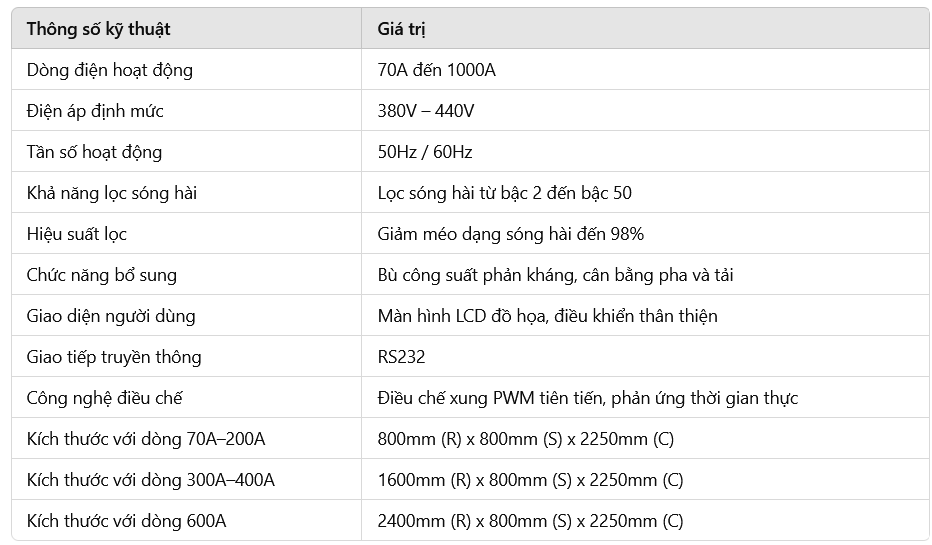The width and height of the screenshot is (932, 545).
Task: Click the 'Thông số kỹ thuật' column header
Action: (x=98, y=29)
